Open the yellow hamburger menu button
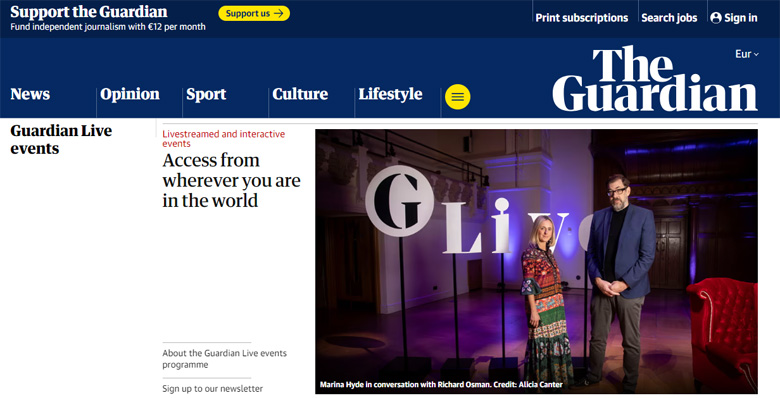This screenshot has height=398, width=780. click(x=458, y=97)
